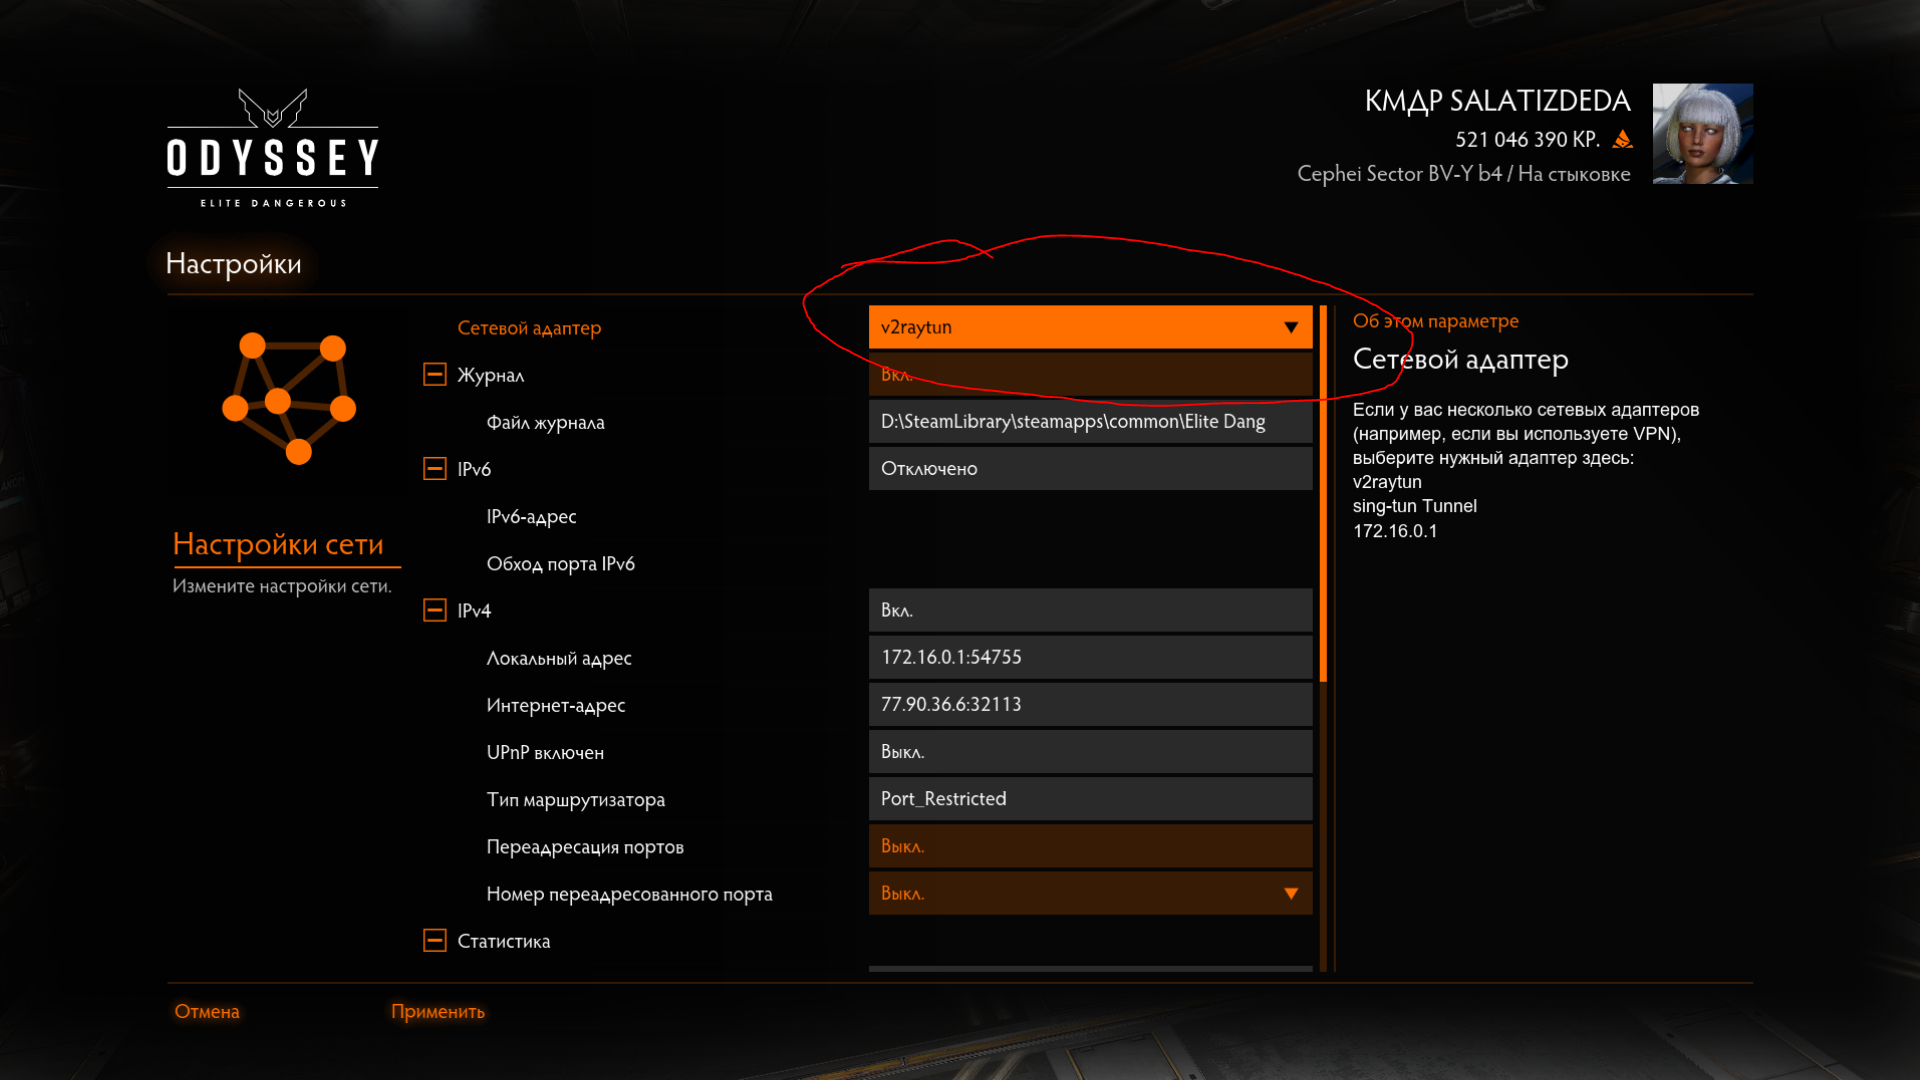Click the commander avatar portrait
Image resolution: width=1920 pixels, height=1080 pixels.
(1702, 133)
